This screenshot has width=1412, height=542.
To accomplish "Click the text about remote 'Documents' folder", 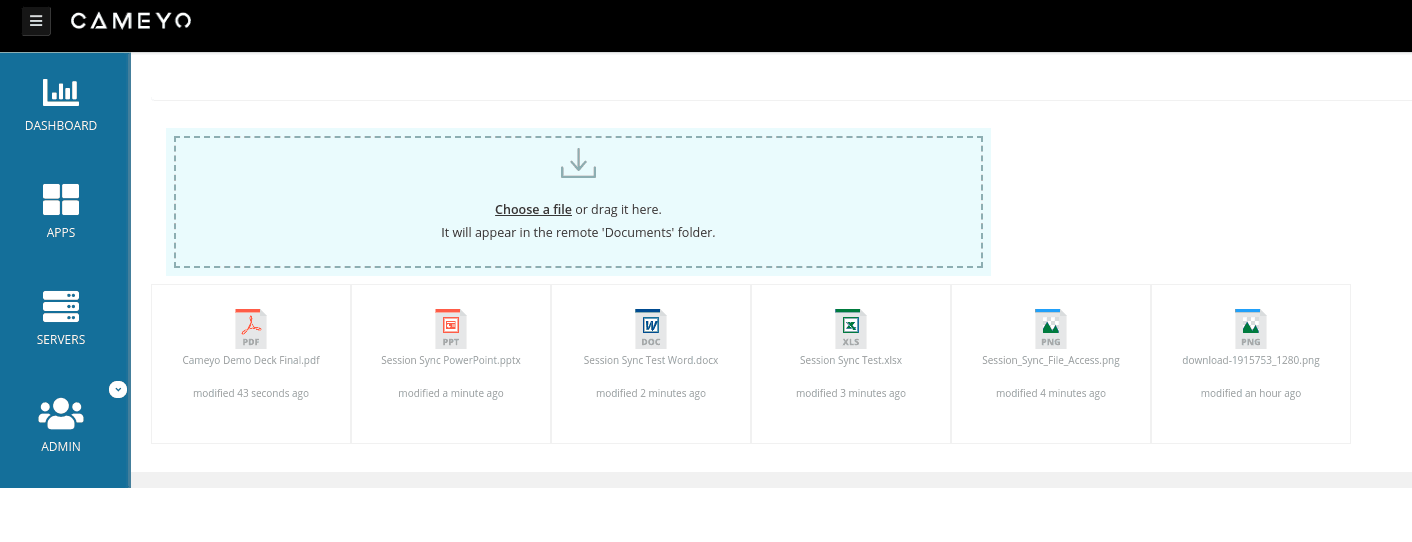I will [x=578, y=232].
